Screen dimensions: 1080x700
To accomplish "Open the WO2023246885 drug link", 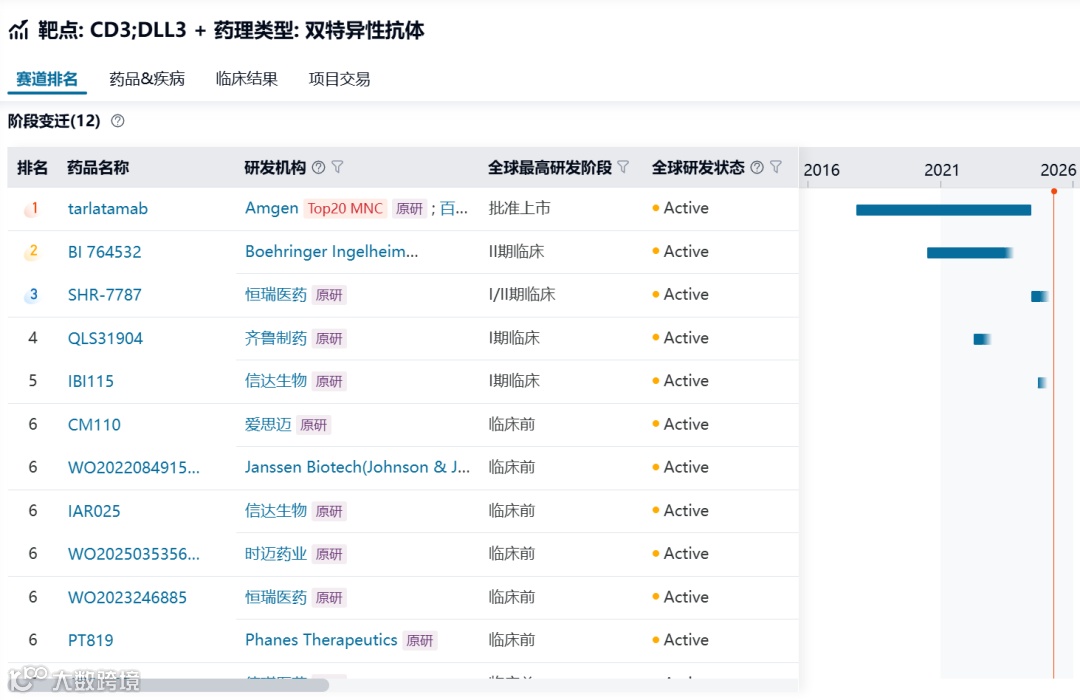I will pyautogui.click(x=127, y=597).
